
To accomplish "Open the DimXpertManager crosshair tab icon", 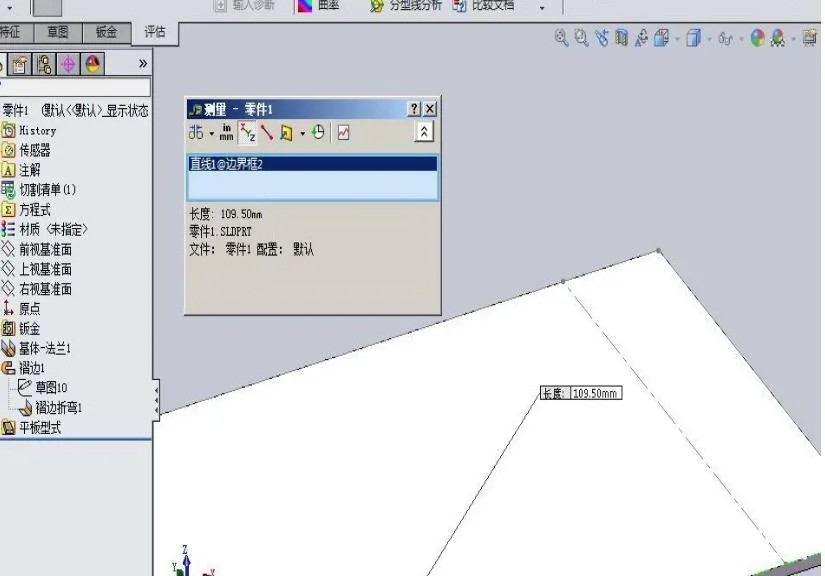I will [68, 64].
